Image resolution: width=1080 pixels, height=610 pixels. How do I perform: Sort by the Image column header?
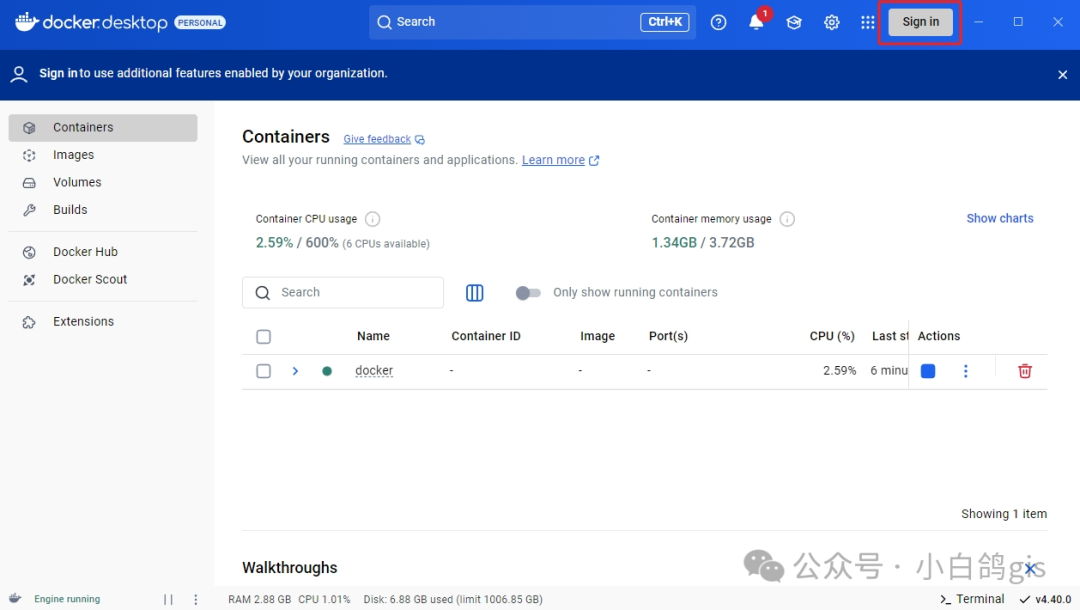597,336
